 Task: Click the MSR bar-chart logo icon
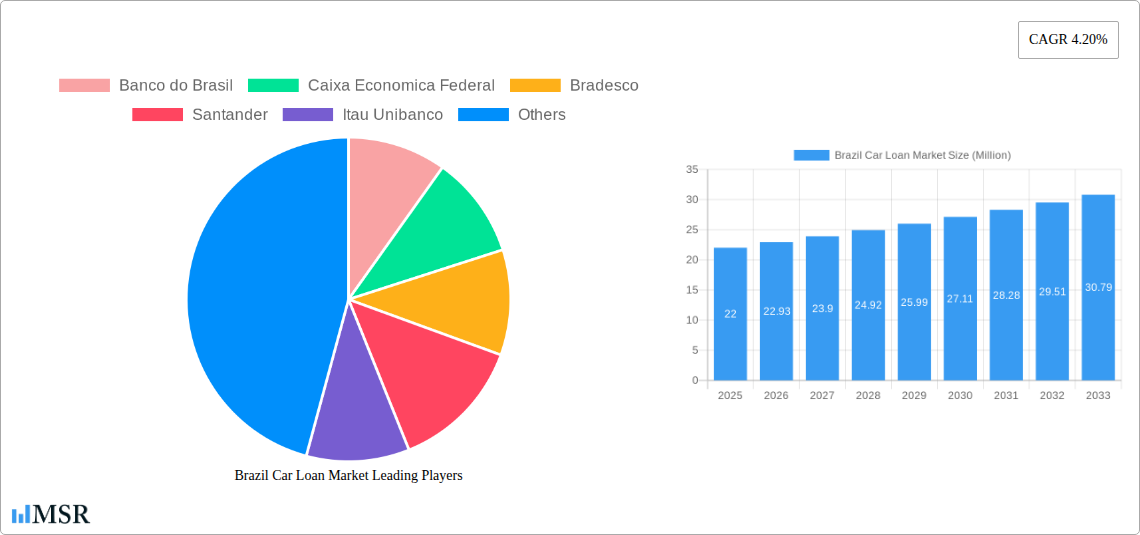pos(20,515)
